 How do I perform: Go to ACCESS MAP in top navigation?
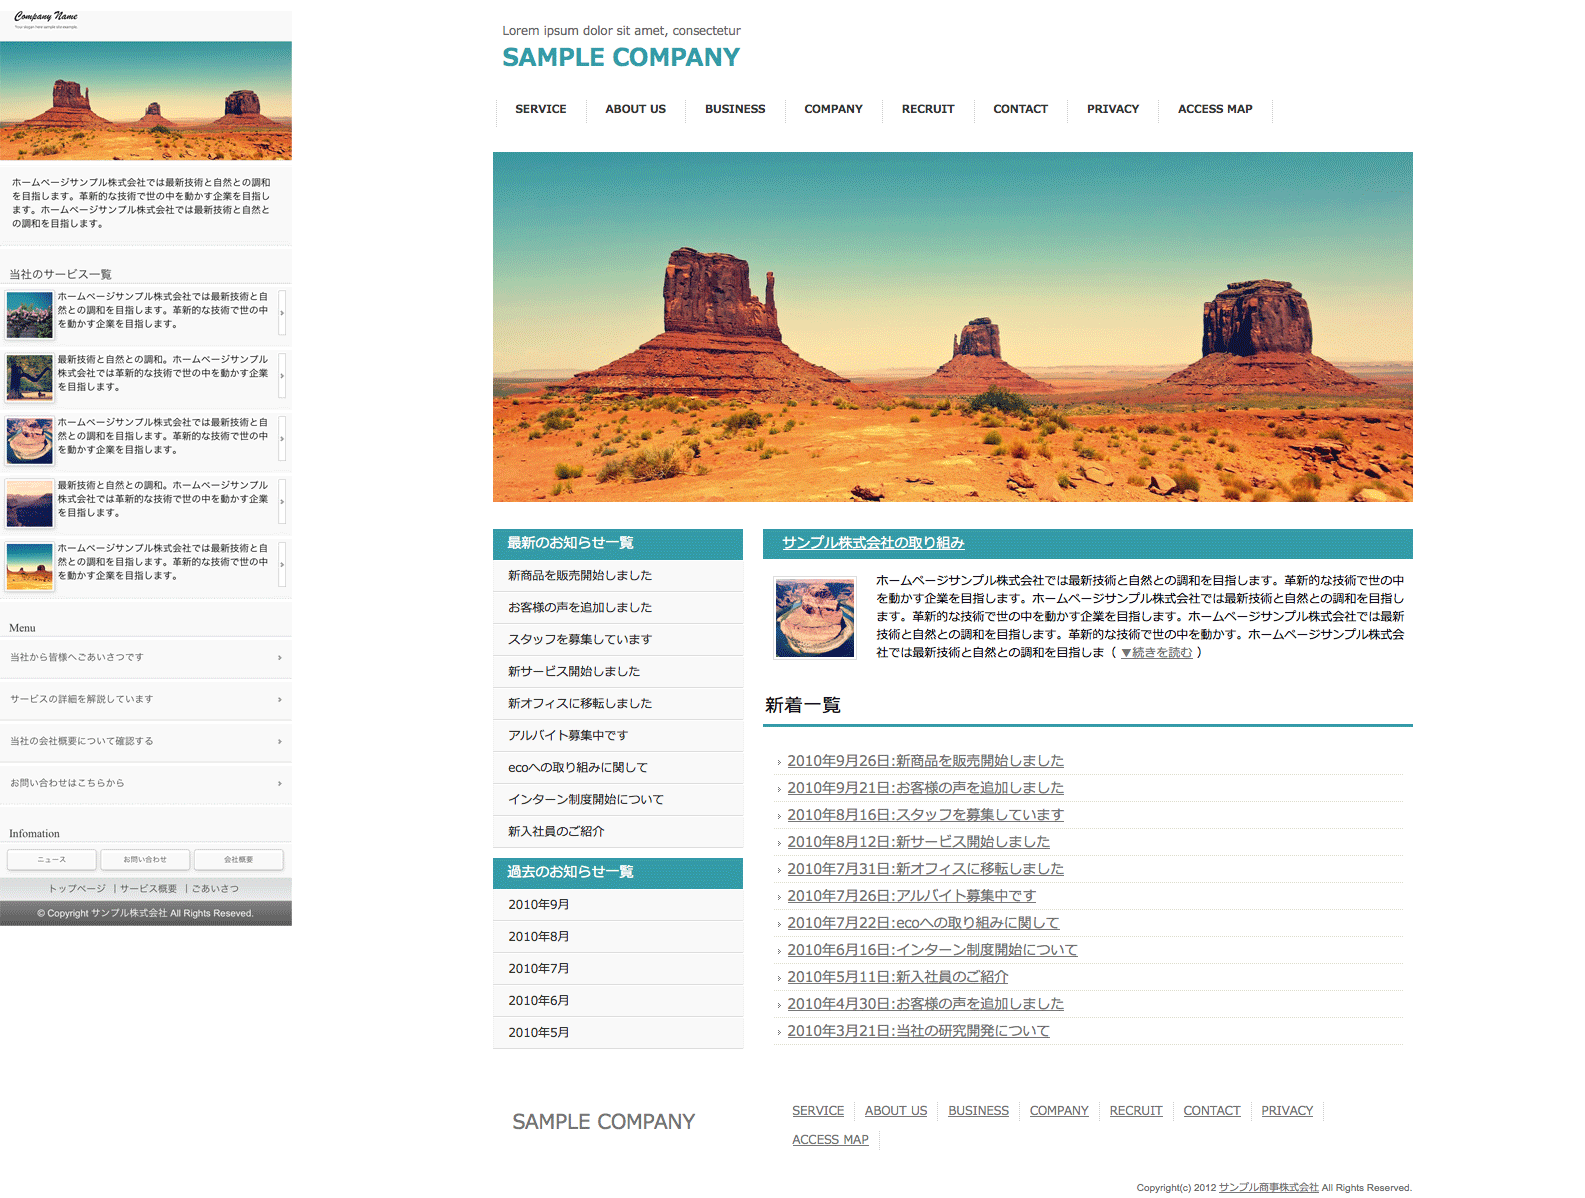tap(1214, 109)
